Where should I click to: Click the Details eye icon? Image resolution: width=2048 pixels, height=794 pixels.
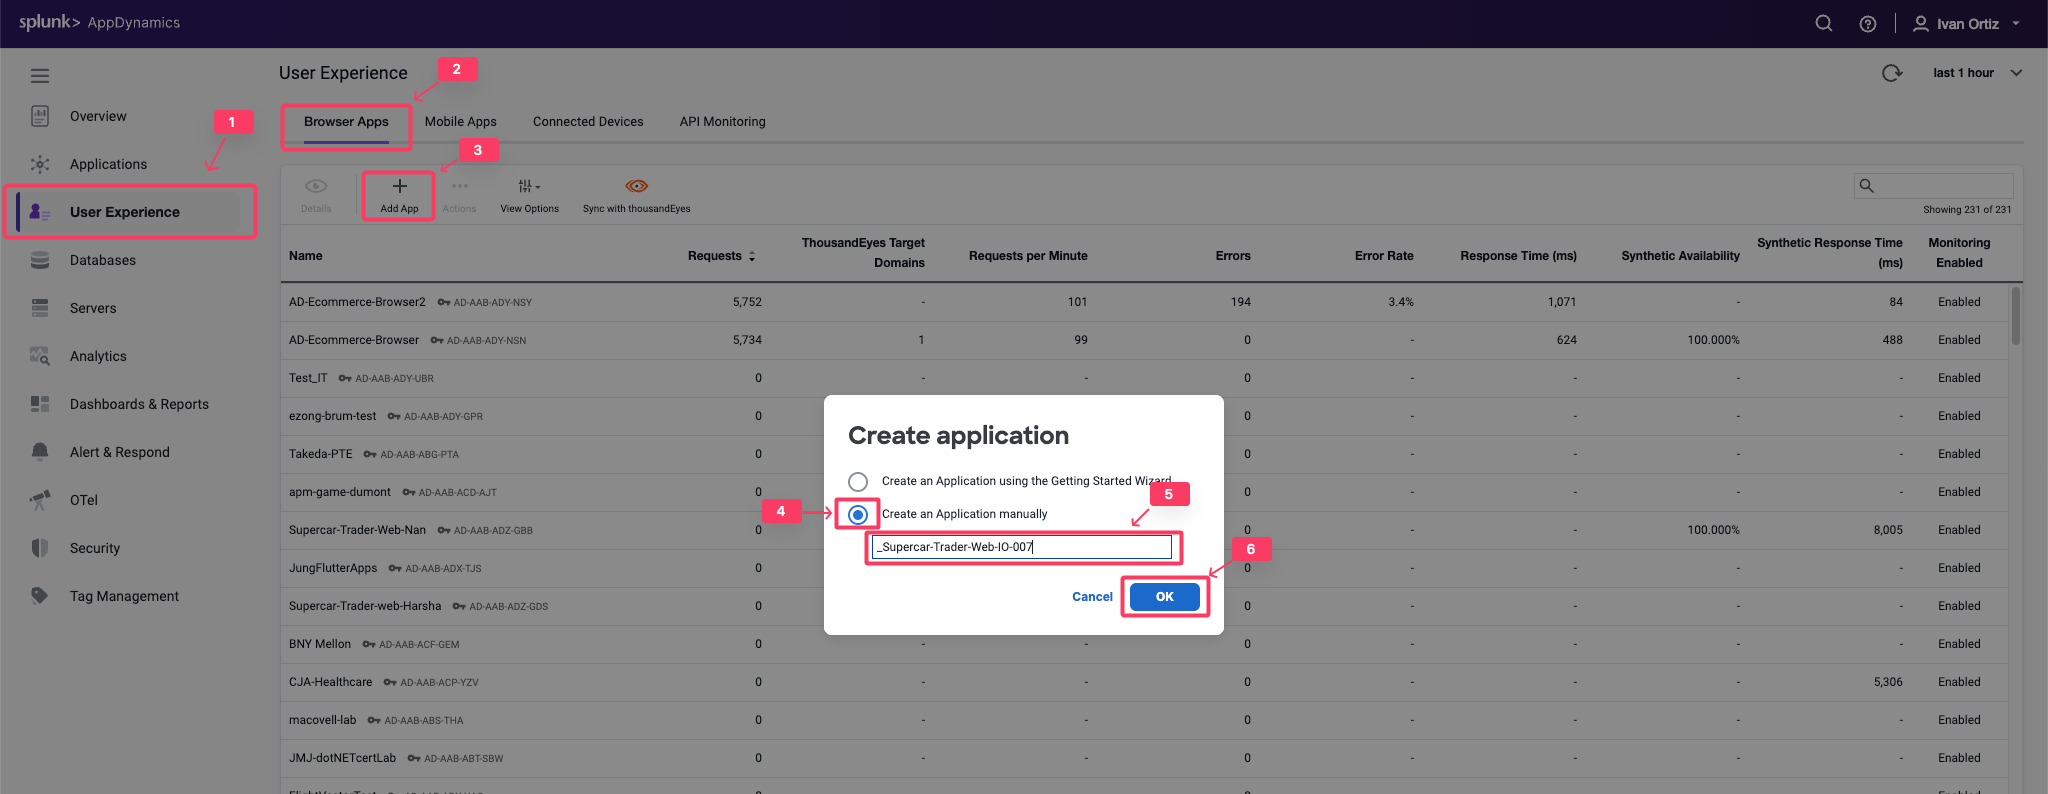[316, 186]
